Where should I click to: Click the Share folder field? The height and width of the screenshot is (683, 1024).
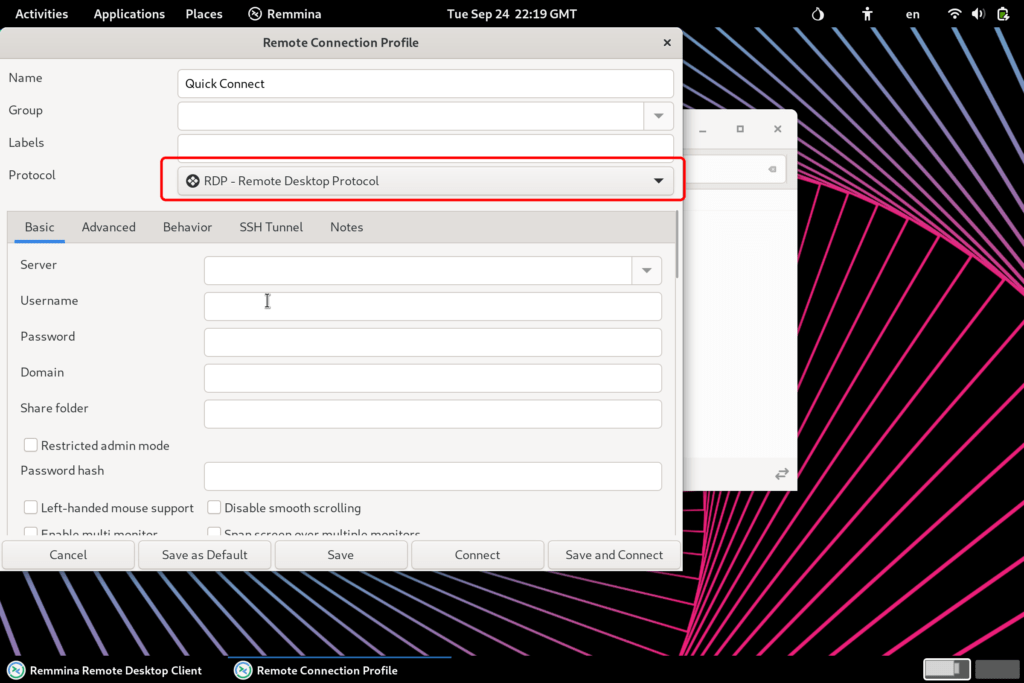pos(432,414)
